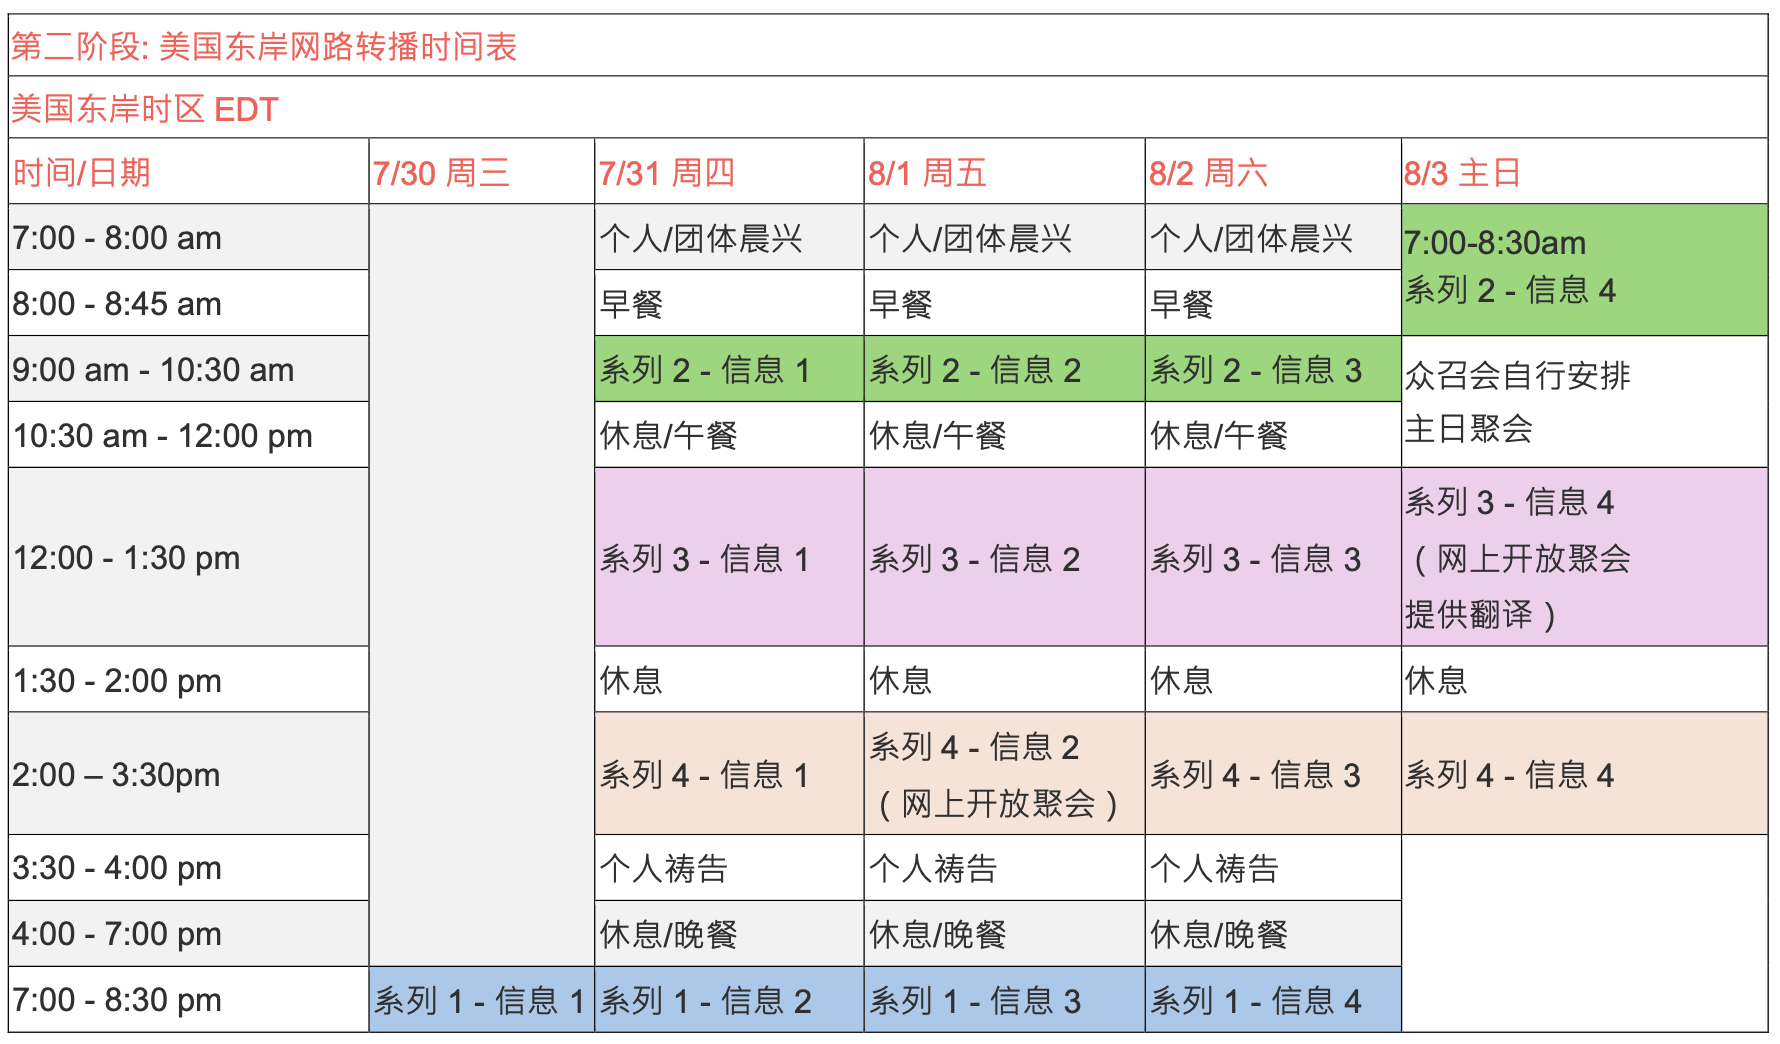Select the '7:00 - 8:30 pm' time cell
This screenshot has height=1044, width=1780.
click(x=189, y=999)
